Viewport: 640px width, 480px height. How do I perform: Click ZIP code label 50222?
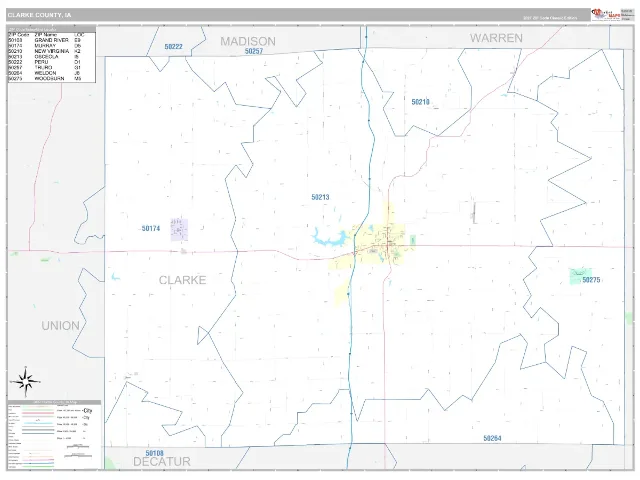tap(173, 47)
